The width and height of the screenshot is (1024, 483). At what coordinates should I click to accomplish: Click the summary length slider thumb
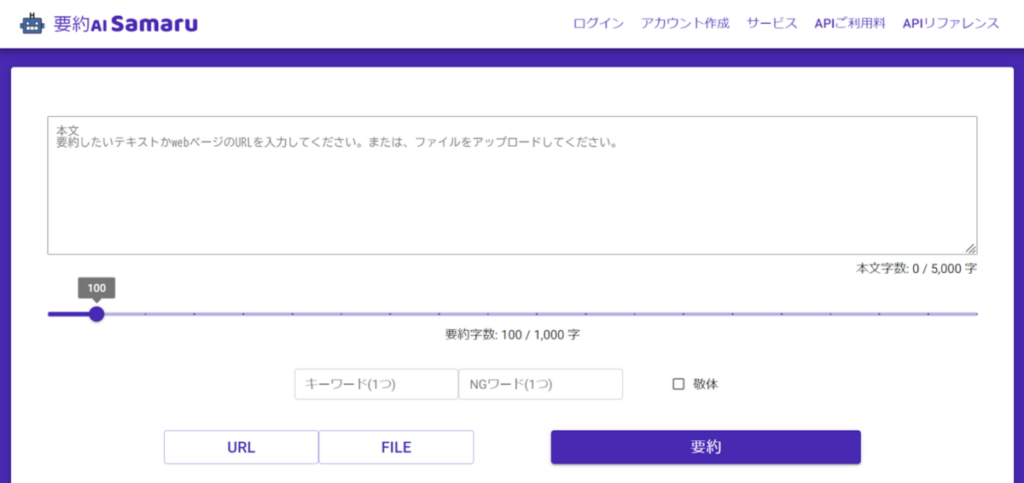pyautogui.click(x=97, y=314)
